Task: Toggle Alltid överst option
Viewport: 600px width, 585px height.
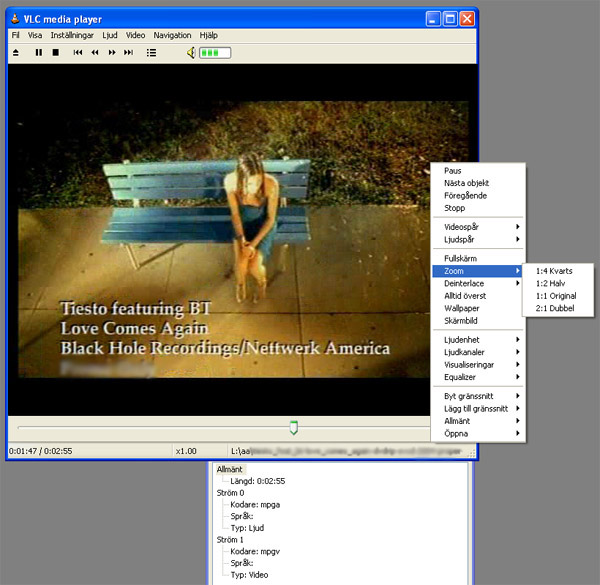Action: (x=478, y=296)
